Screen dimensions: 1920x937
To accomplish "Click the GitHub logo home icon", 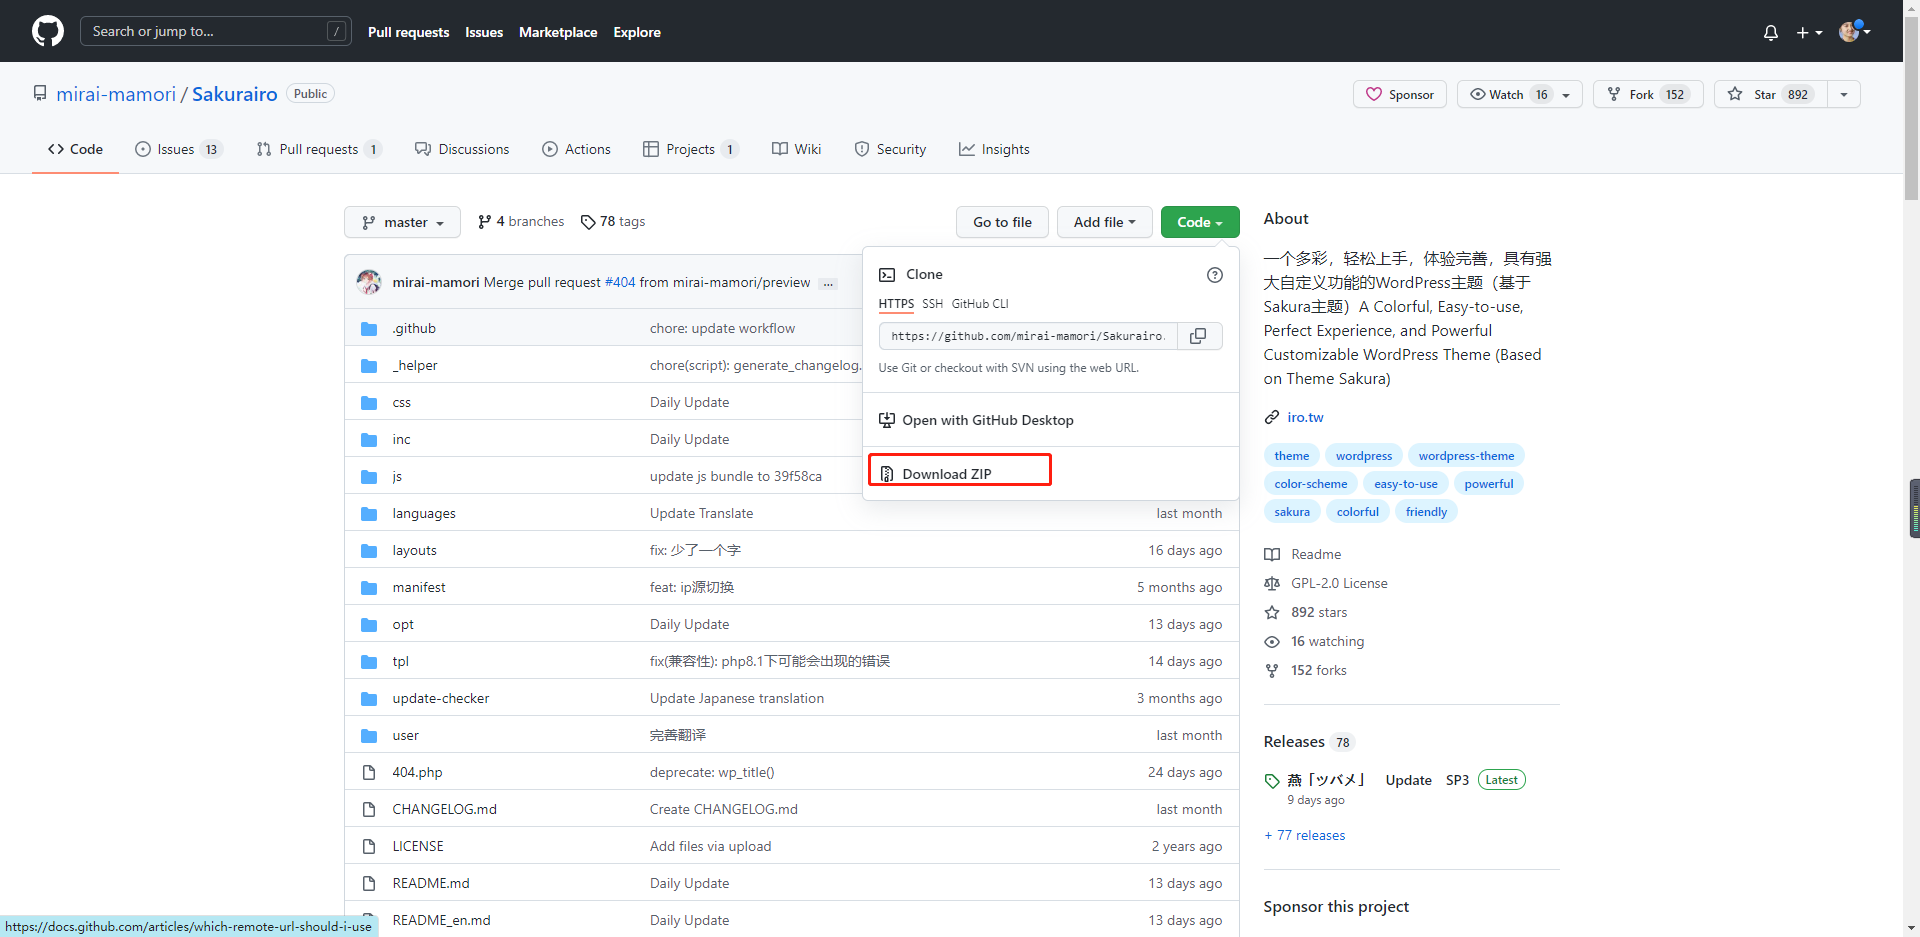I will (x=48, y=31).
